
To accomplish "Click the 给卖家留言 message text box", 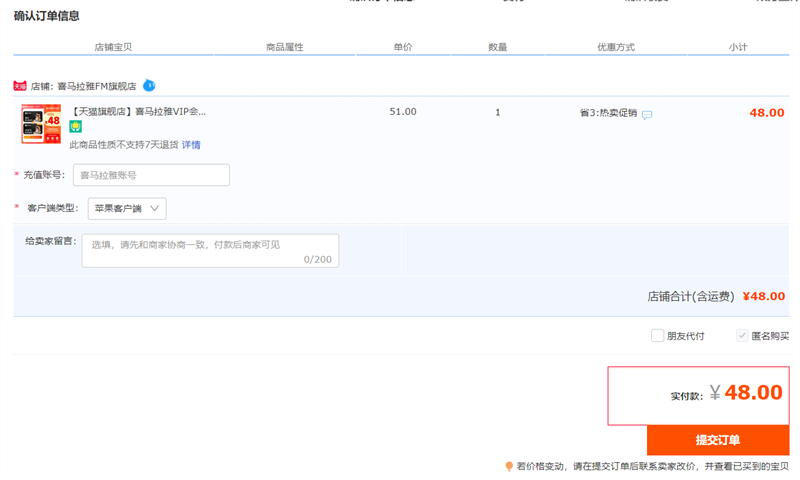I will pos(210,250).
